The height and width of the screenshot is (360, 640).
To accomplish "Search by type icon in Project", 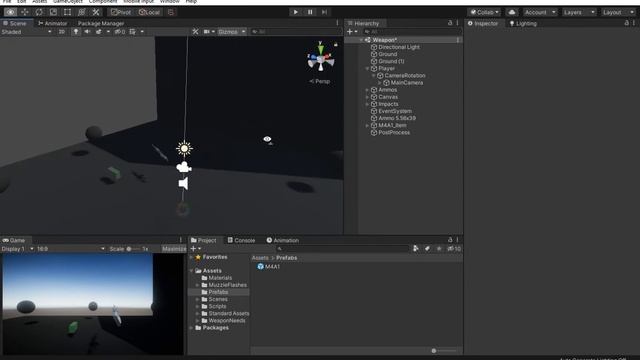I will (x=416, y=249).
